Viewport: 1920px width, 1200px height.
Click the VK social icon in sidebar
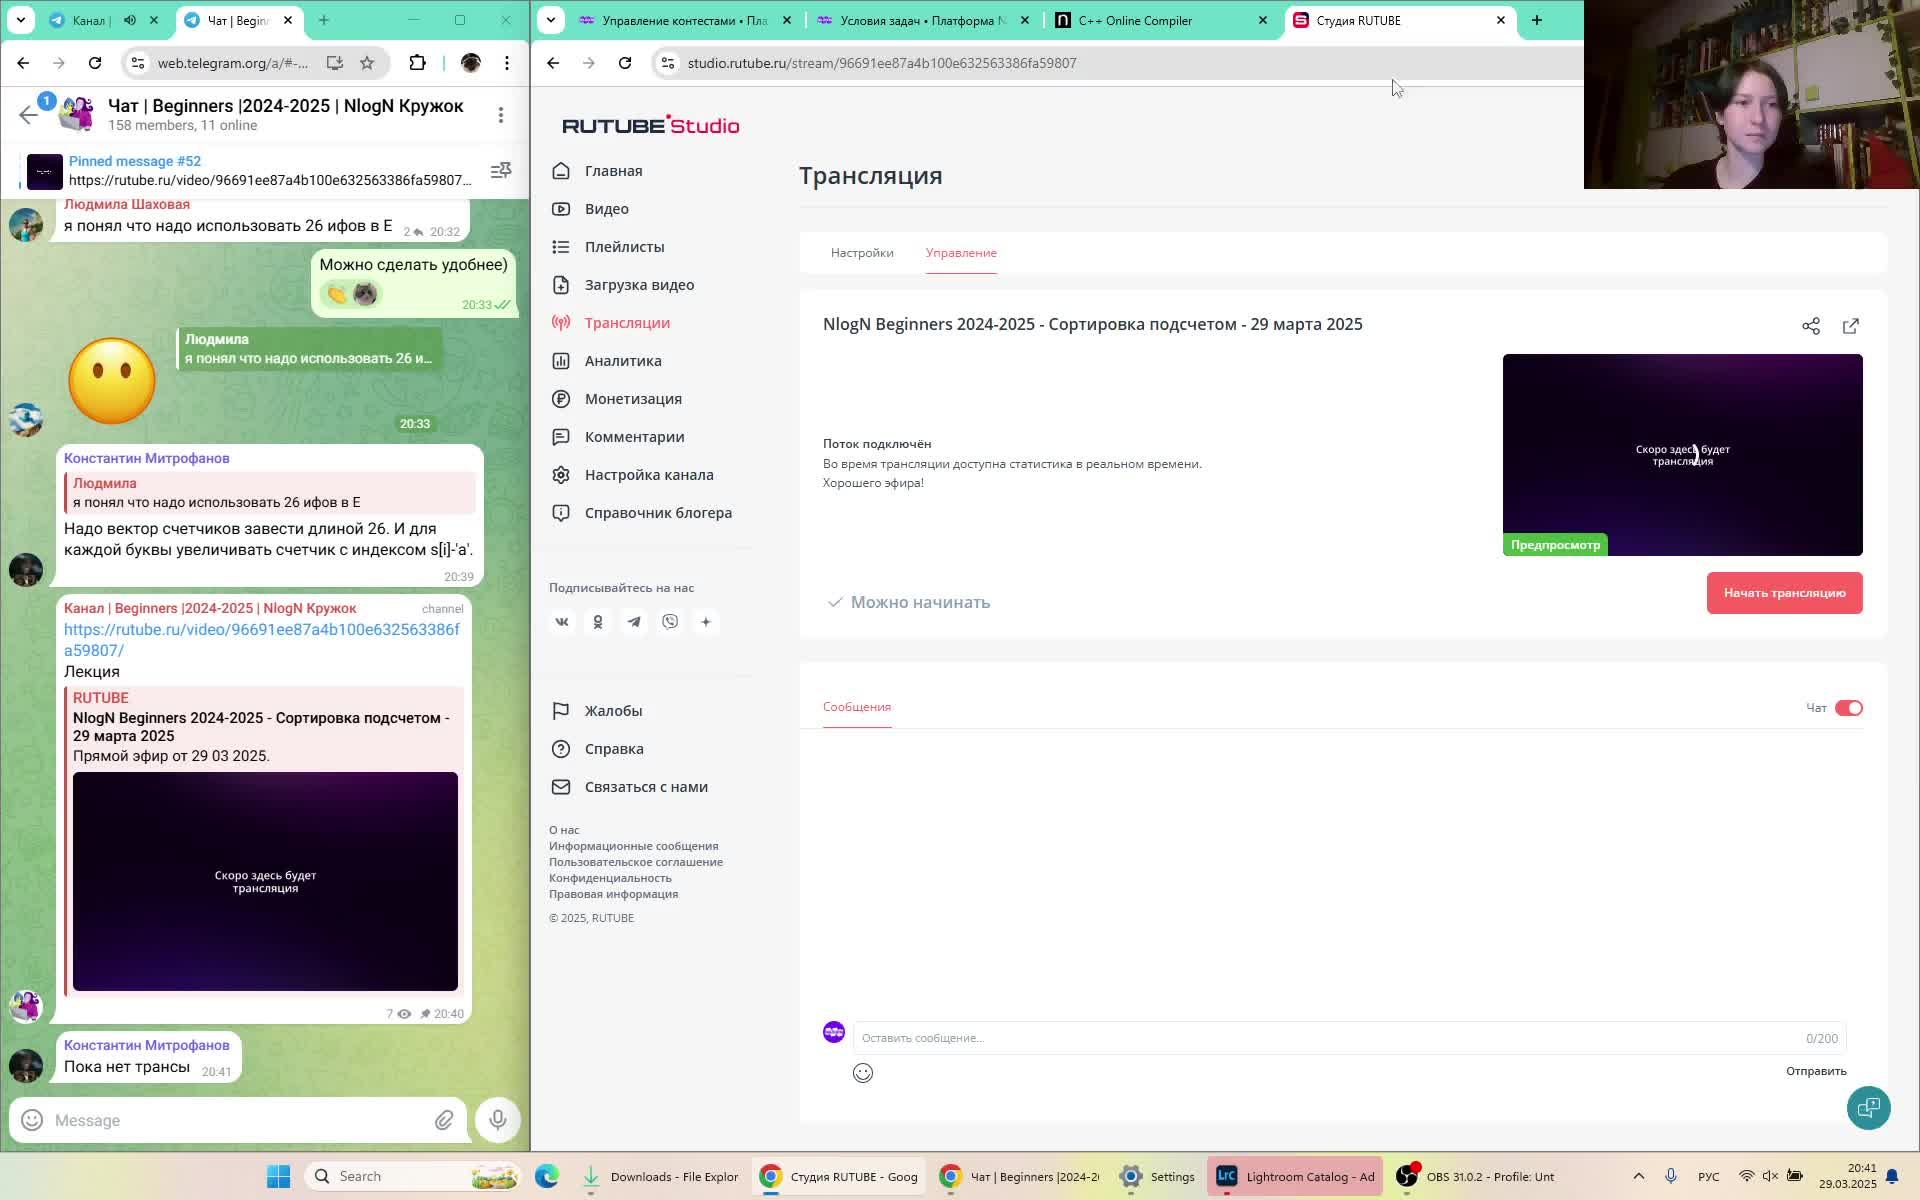(x=562, y=622)
